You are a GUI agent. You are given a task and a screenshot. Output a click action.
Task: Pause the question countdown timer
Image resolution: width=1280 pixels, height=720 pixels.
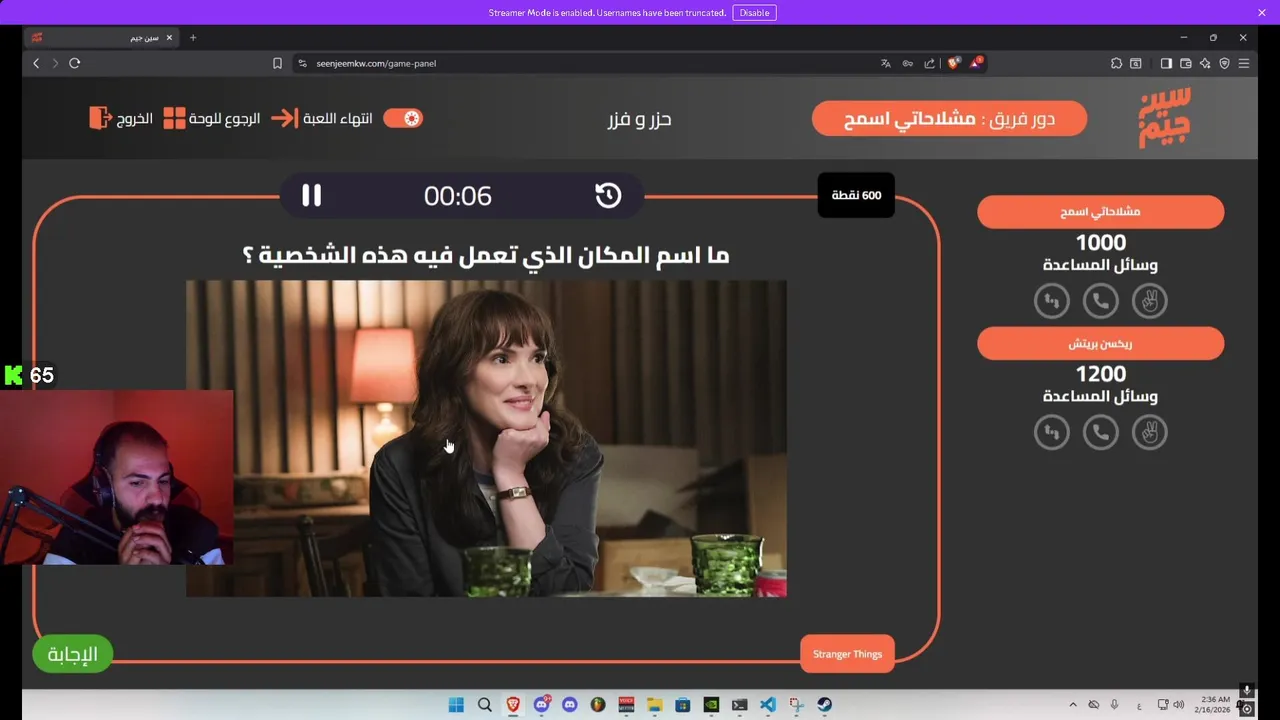(311, 195)
